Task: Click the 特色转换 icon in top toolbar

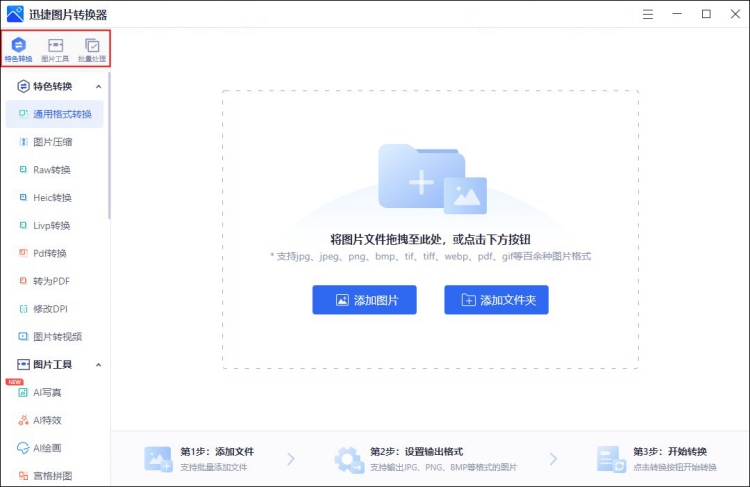Action: pos(18,46)
